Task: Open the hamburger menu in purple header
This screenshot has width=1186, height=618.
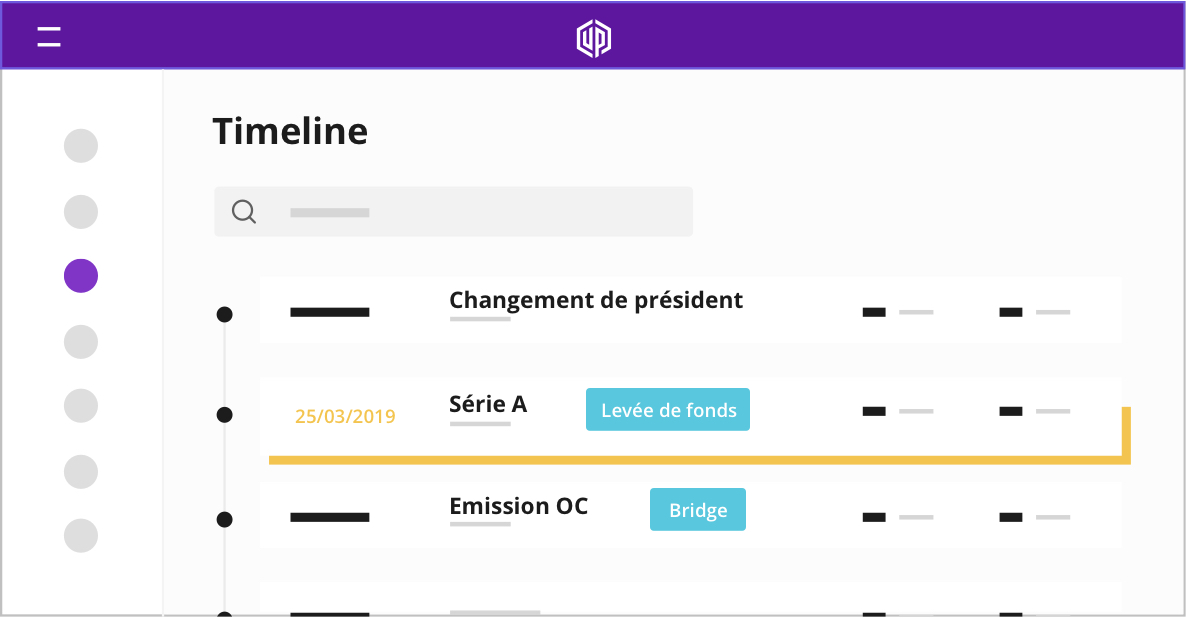Action: pos(49,36)
